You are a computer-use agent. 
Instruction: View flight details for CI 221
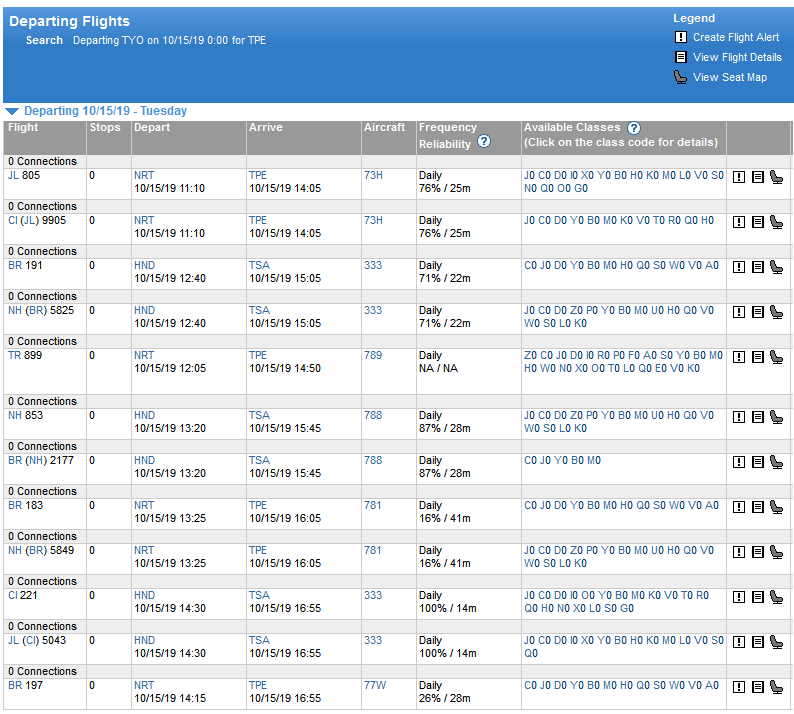tap(758, 598)
